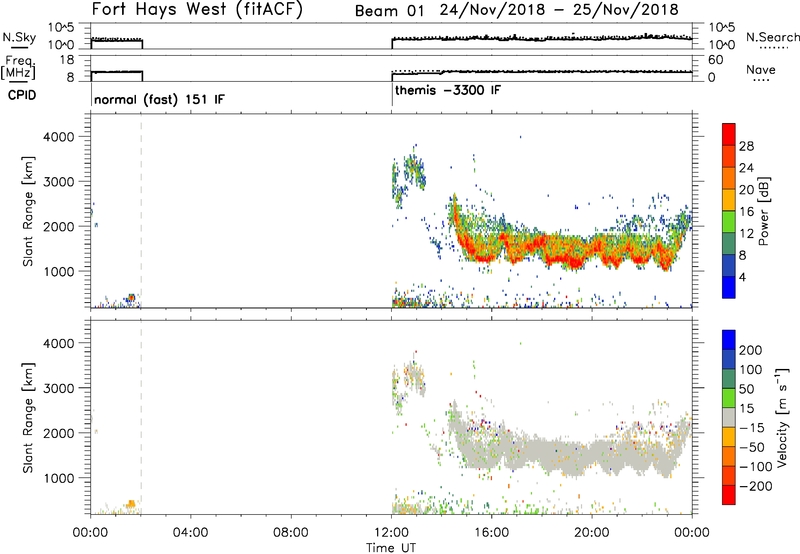Click the 'CPID' row label
Viewport: 800px width, 554px height.
click(x=22, y=95)
